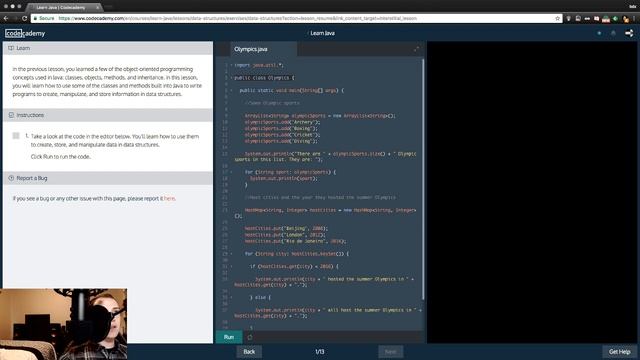Click the blue dot icon in Codecademy header
Screen dimensions: 640x360
(599, 33)
